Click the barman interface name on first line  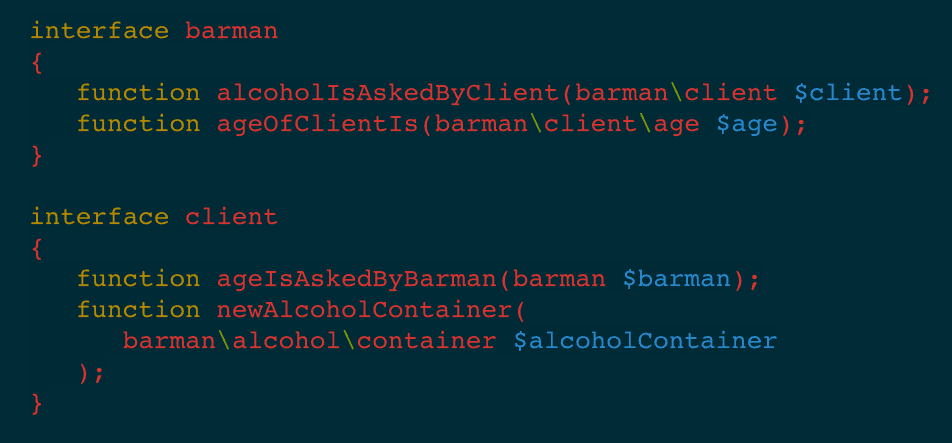pyautogui.click(x=233, y=31)
